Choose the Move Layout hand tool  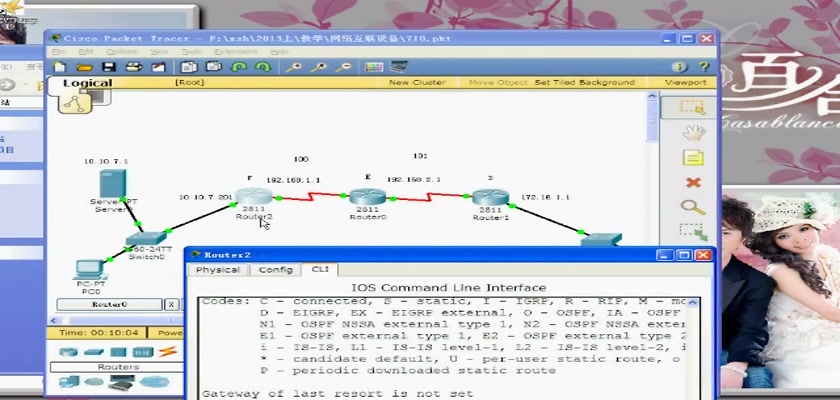pyautogui.click(x=693, y=132)
